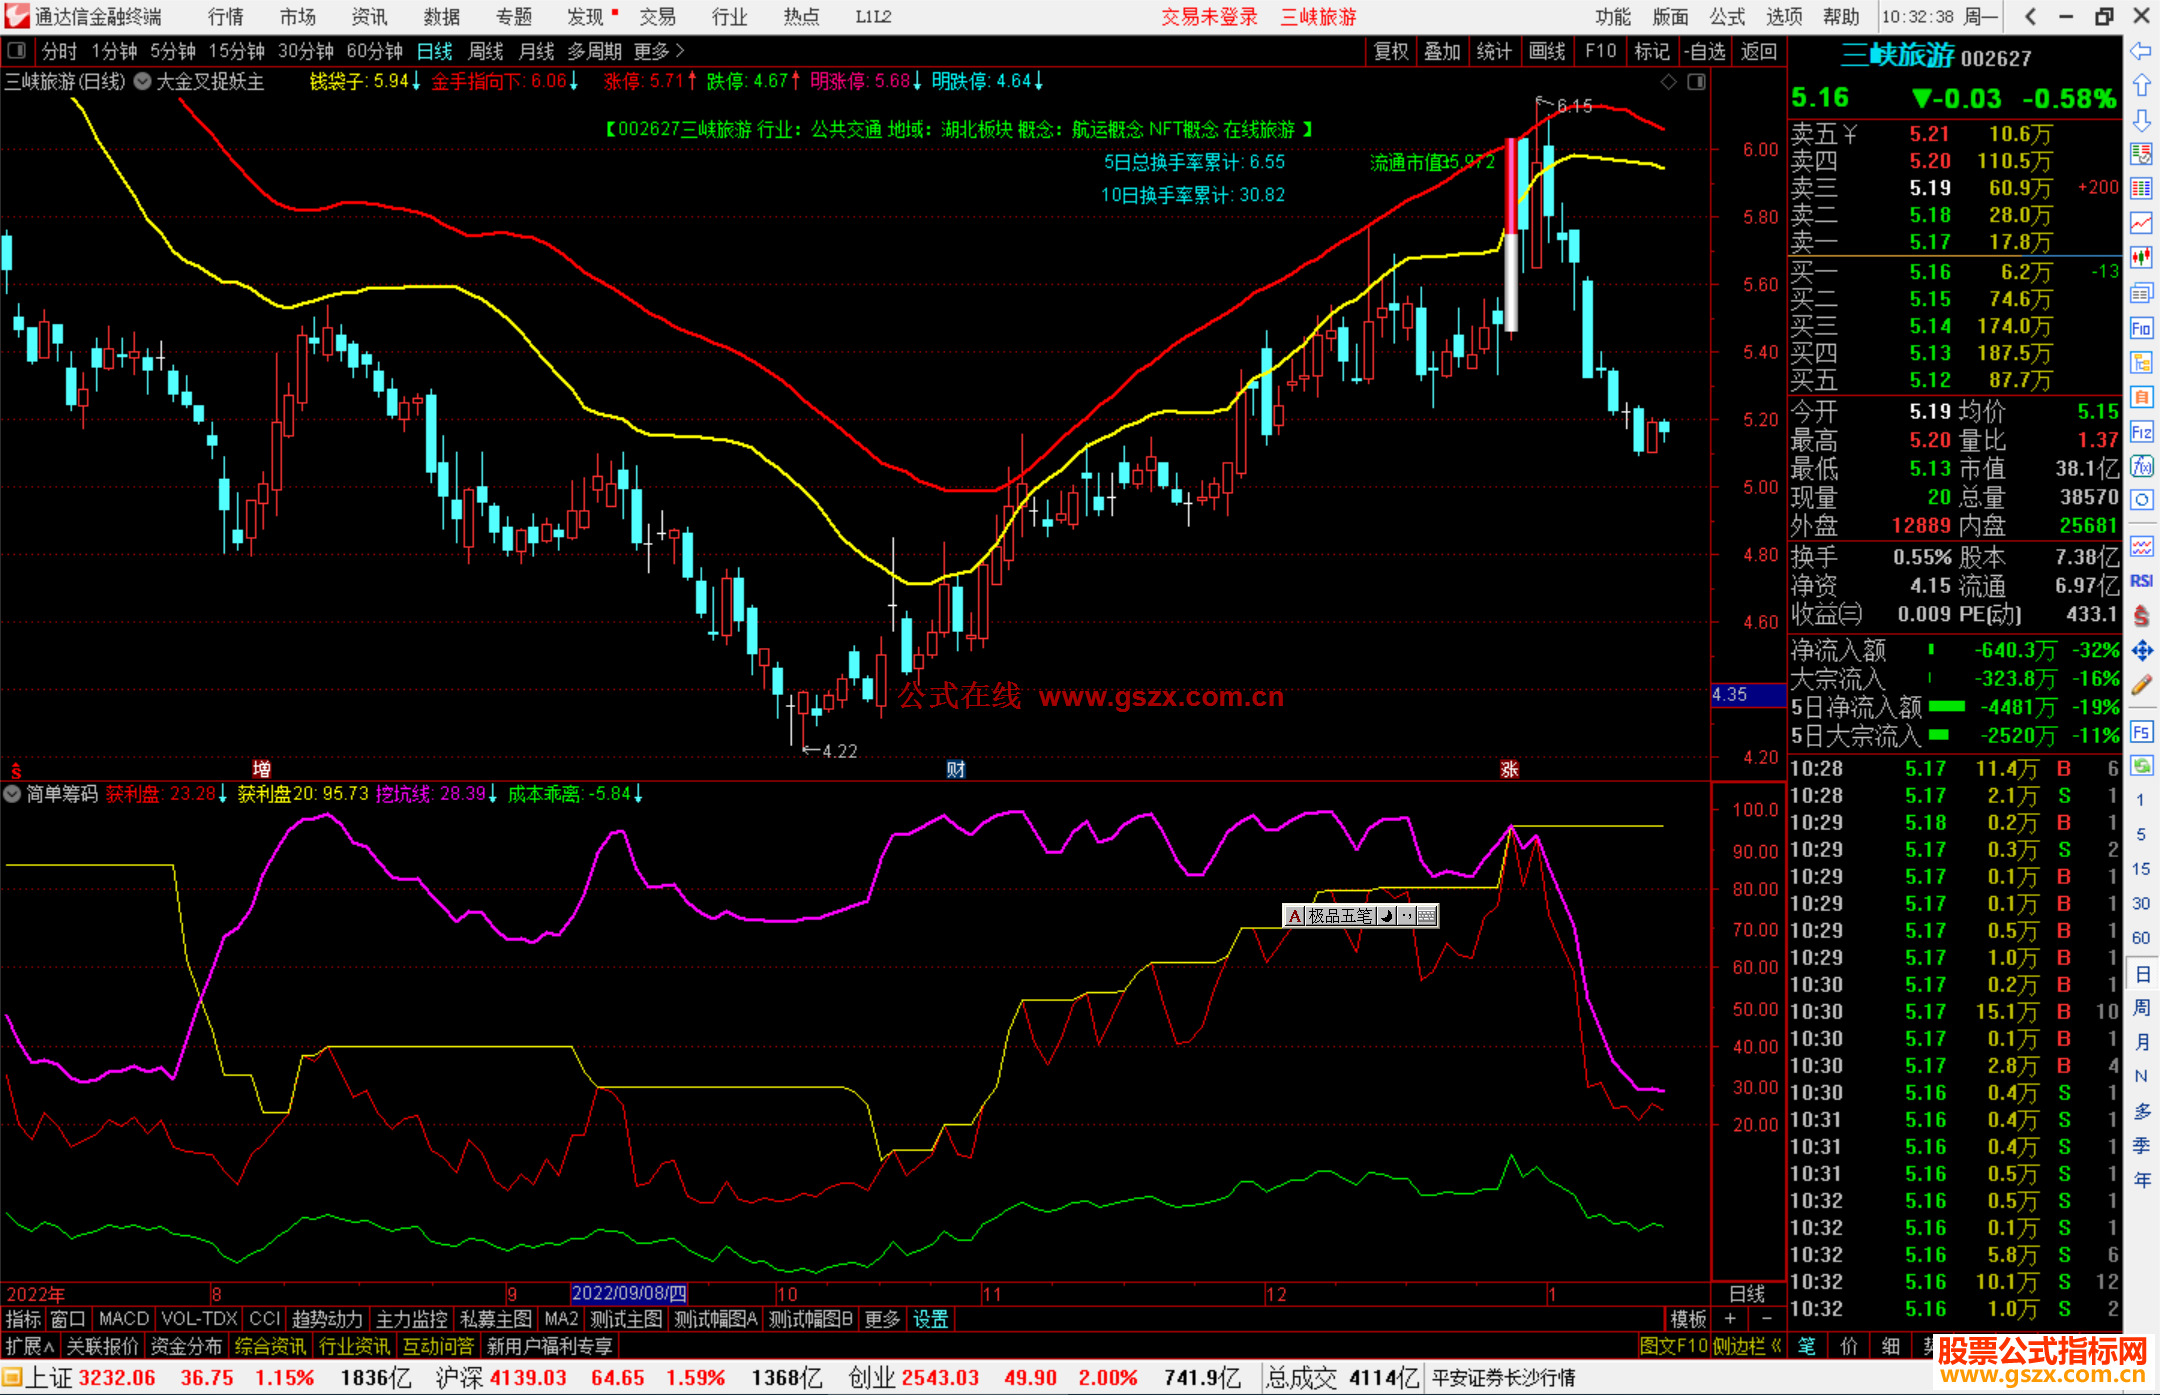Viewport: 2160px width, 1395px height.
Task: Click the RSI indicator sidebar icon
Action: pos(2141,581)
